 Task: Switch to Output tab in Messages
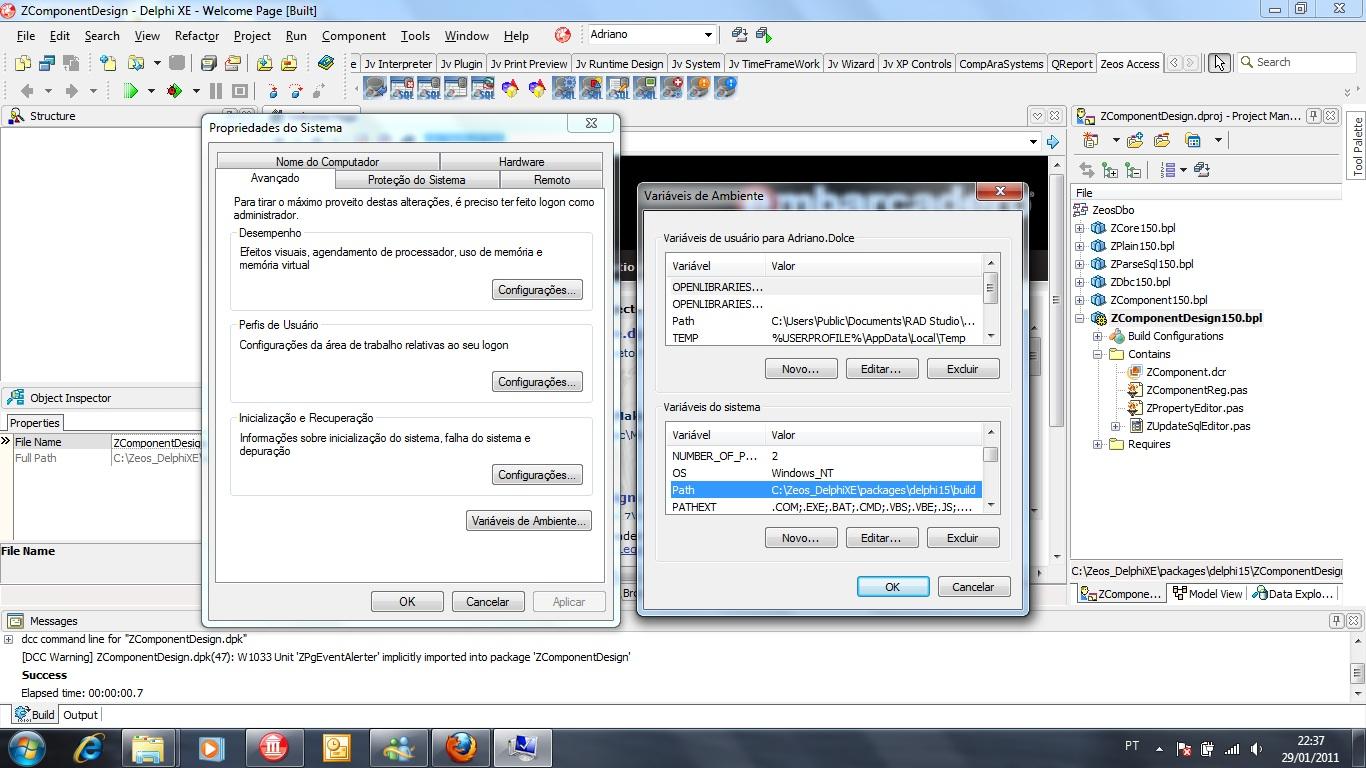[x=80, y=715]
